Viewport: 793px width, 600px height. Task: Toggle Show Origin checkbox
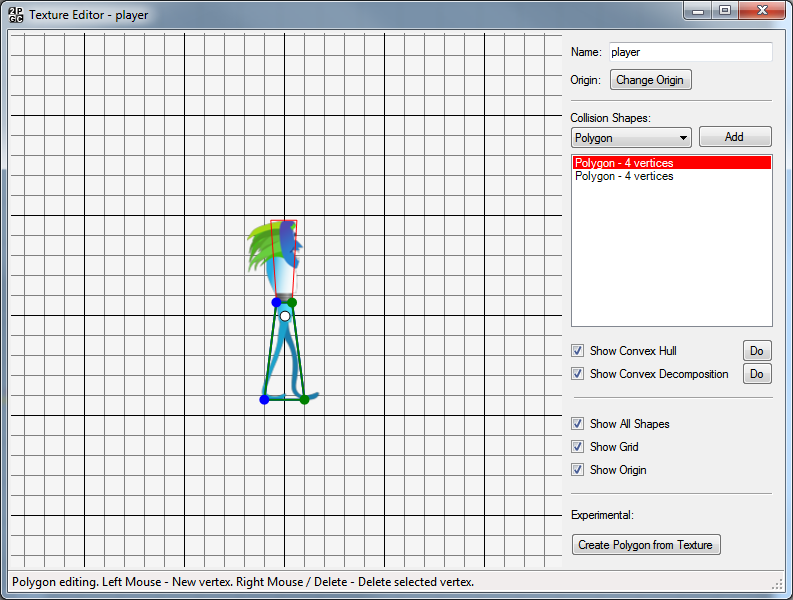[578, 469]
